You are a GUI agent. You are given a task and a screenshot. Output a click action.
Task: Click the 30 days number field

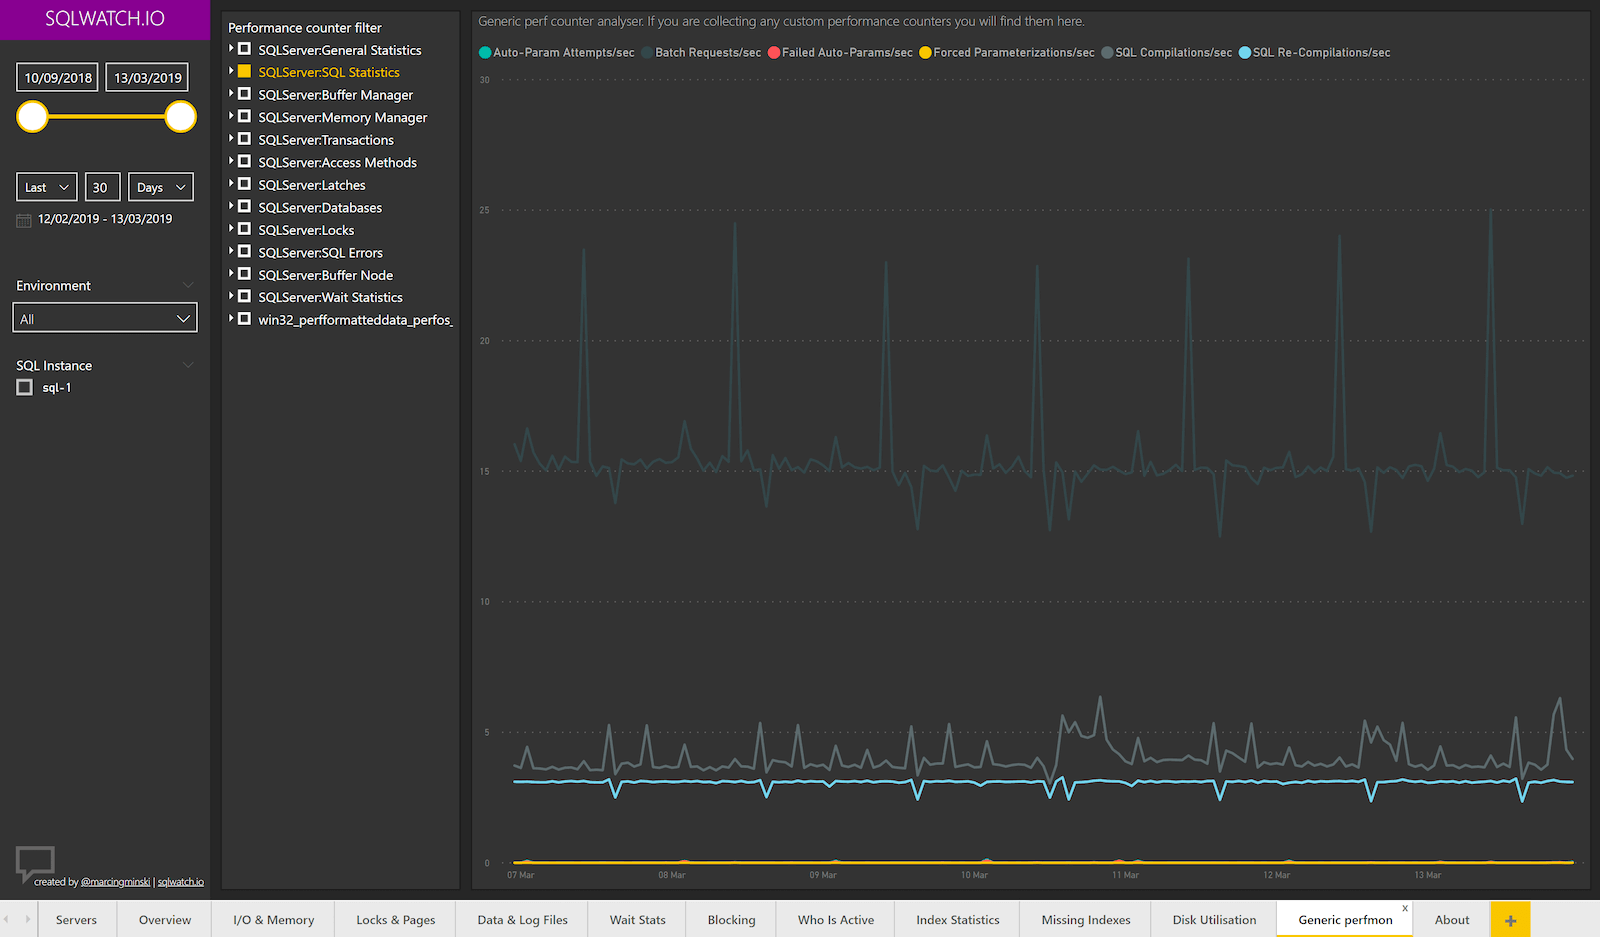coord(102,187)
